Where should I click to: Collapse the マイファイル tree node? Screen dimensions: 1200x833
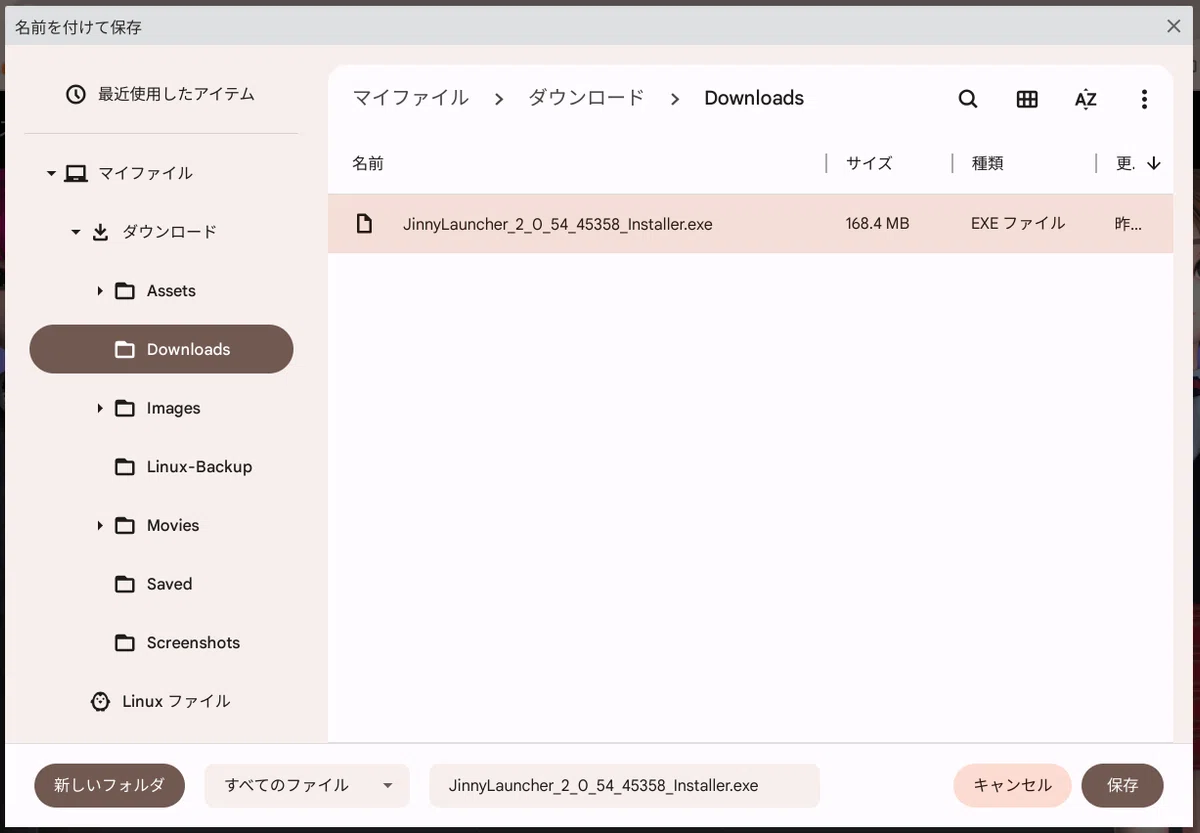click(x=51, y=174)
